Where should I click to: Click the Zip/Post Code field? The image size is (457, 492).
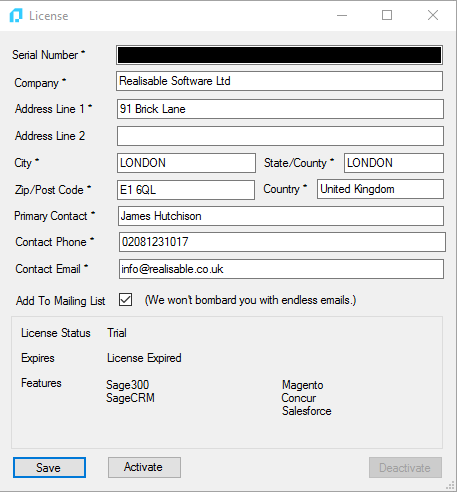click(x=186, y=190)
